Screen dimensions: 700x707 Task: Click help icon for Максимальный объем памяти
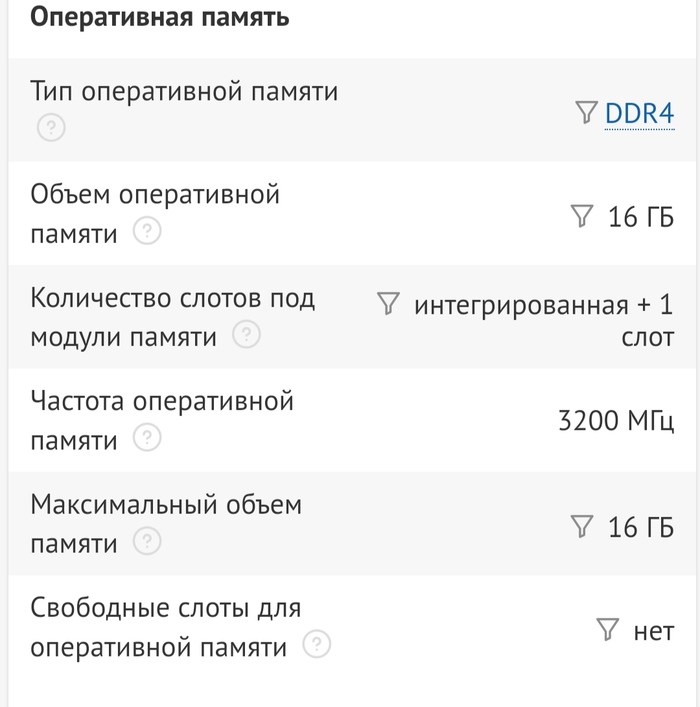(x=147, y=542)
